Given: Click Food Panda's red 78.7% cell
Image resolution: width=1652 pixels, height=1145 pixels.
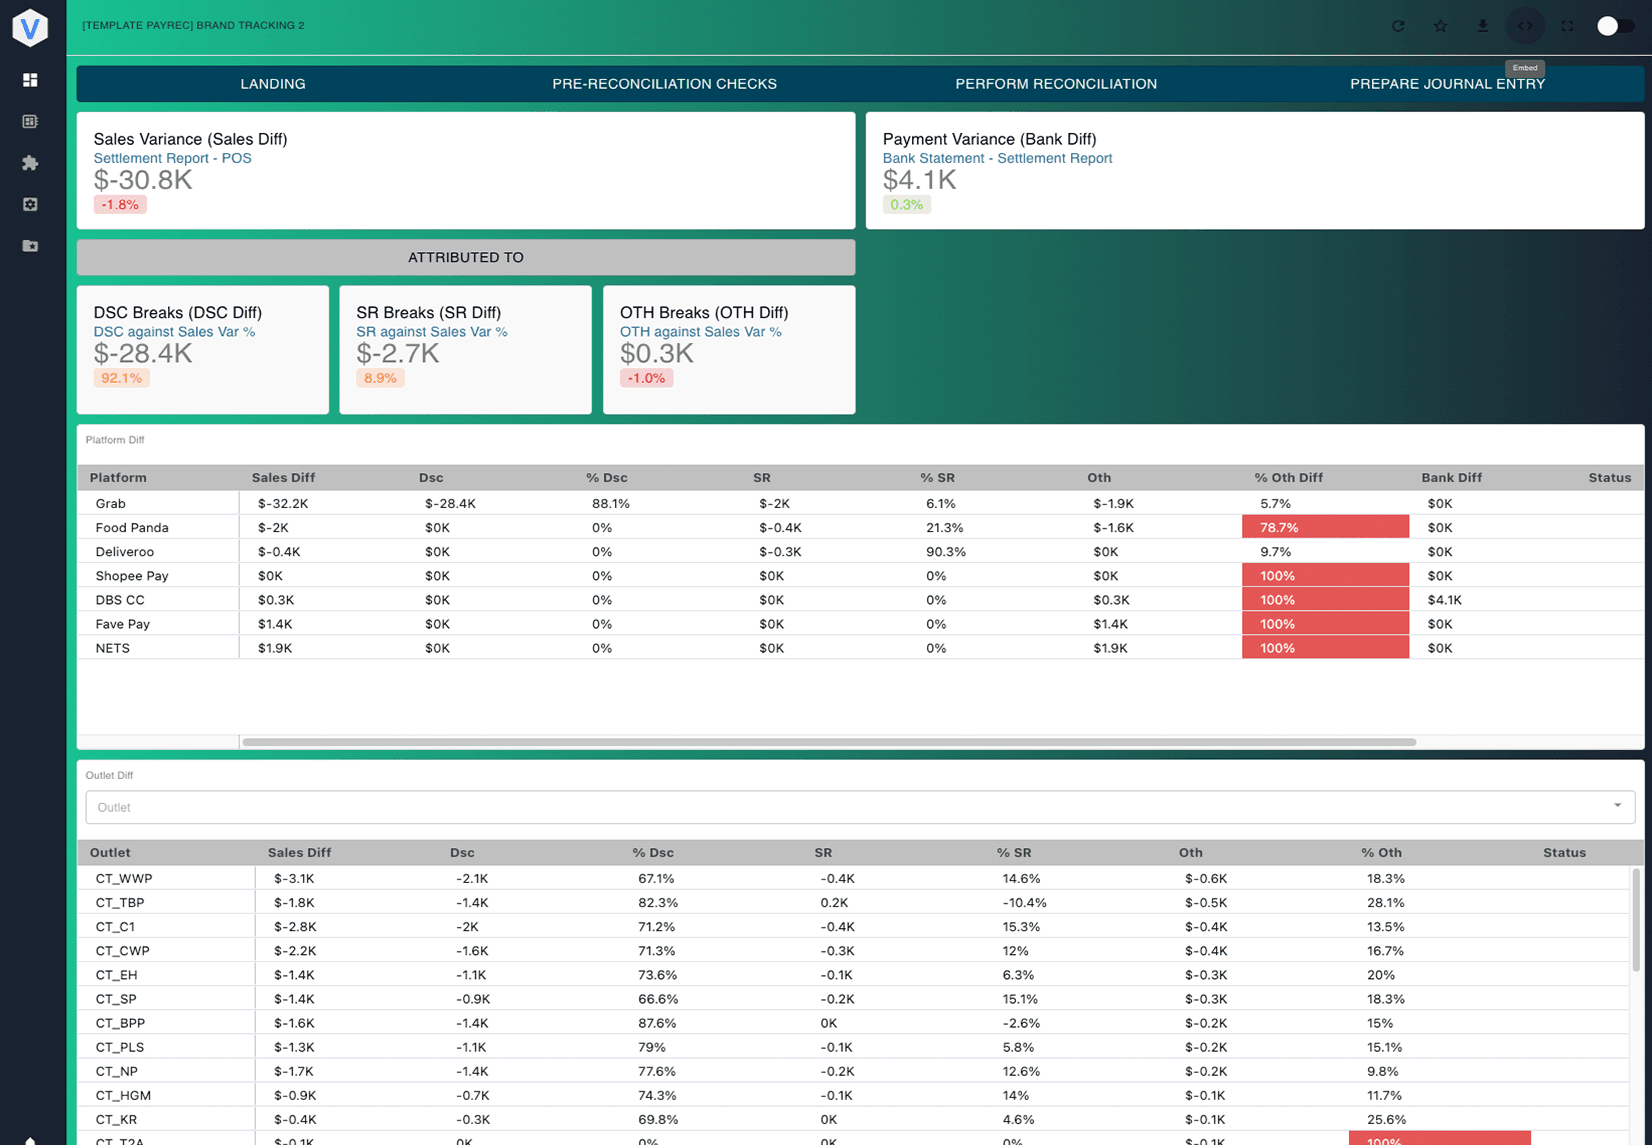Looking at the screenshot, I should (x=1325, y=527).
